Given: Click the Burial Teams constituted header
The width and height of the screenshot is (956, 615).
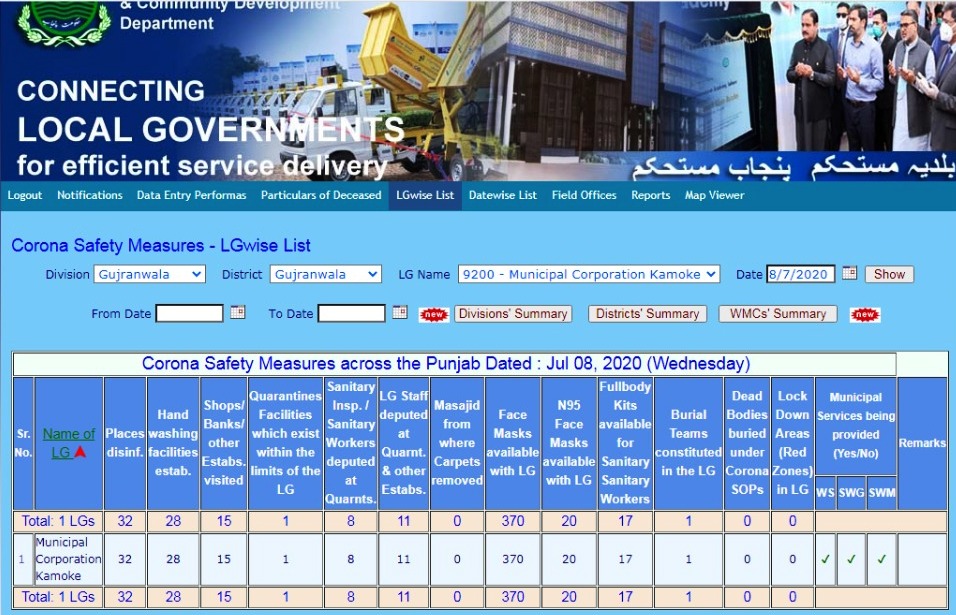Looking at the screenshot, I should coord(688,443).
